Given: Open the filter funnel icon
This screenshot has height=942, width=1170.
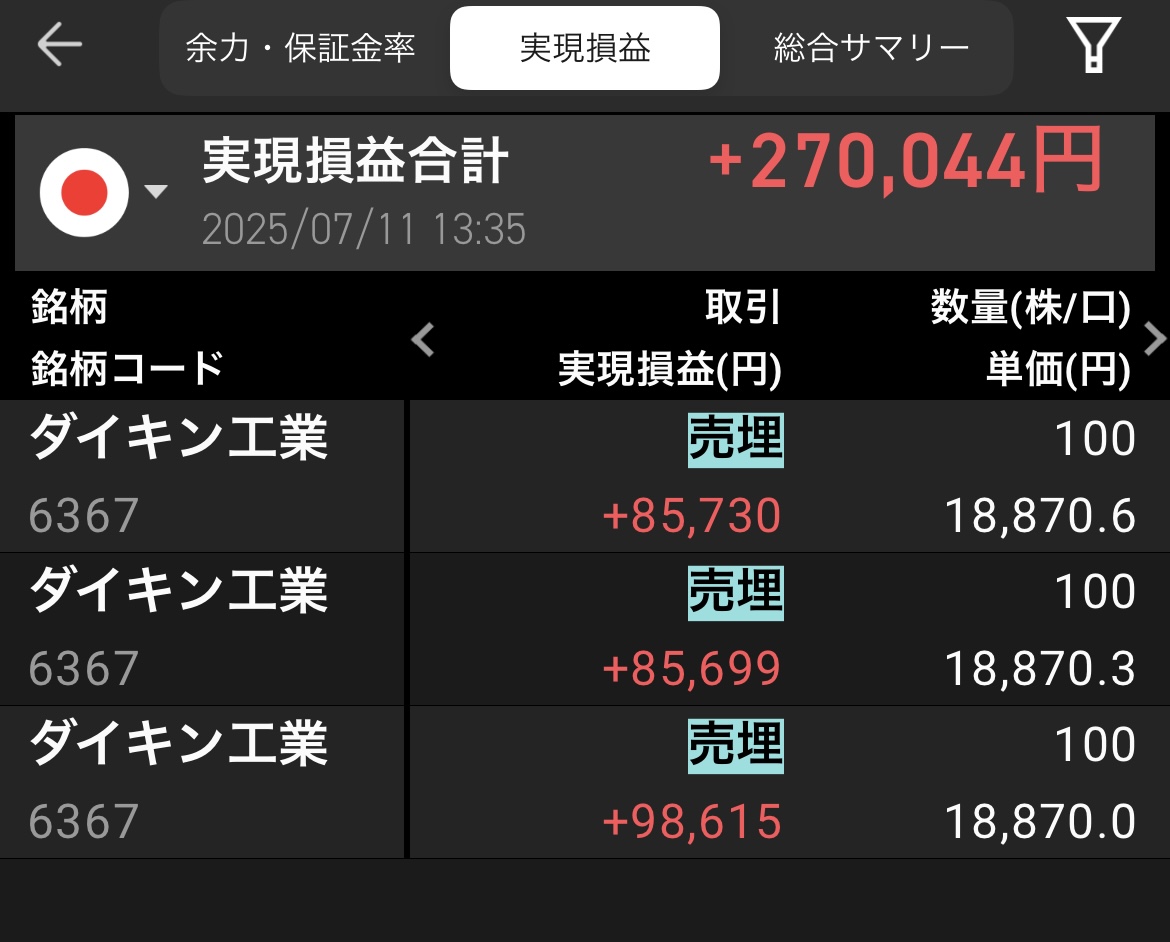Looking at the screenshot, I should click(x=1093, y=45).
